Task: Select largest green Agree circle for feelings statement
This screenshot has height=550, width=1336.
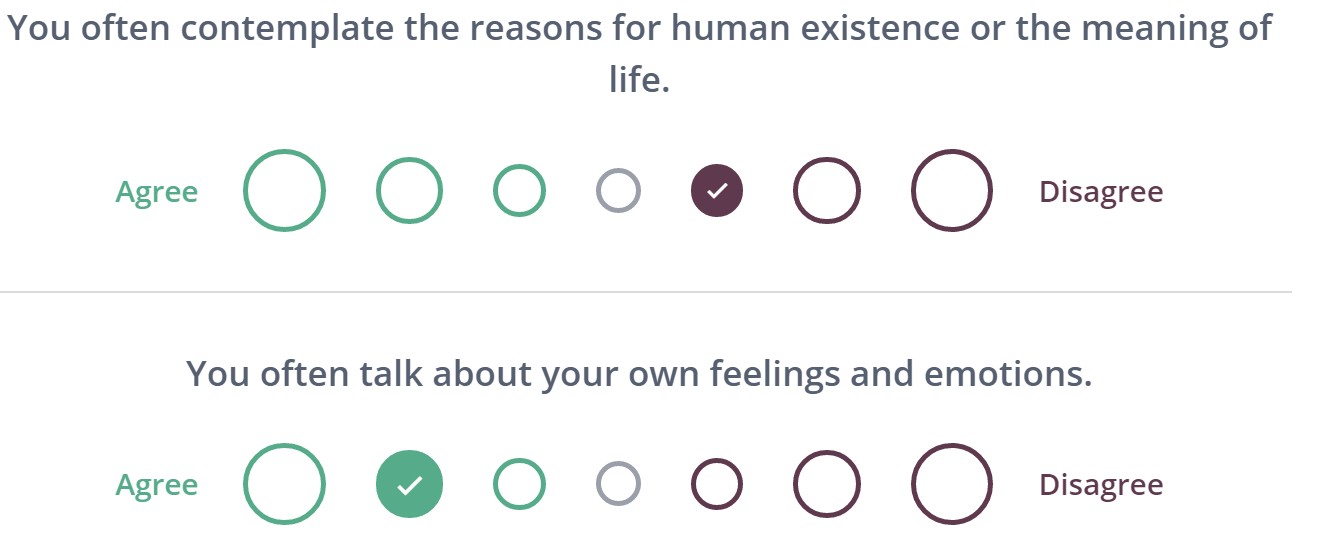Action: pos(285,484)
